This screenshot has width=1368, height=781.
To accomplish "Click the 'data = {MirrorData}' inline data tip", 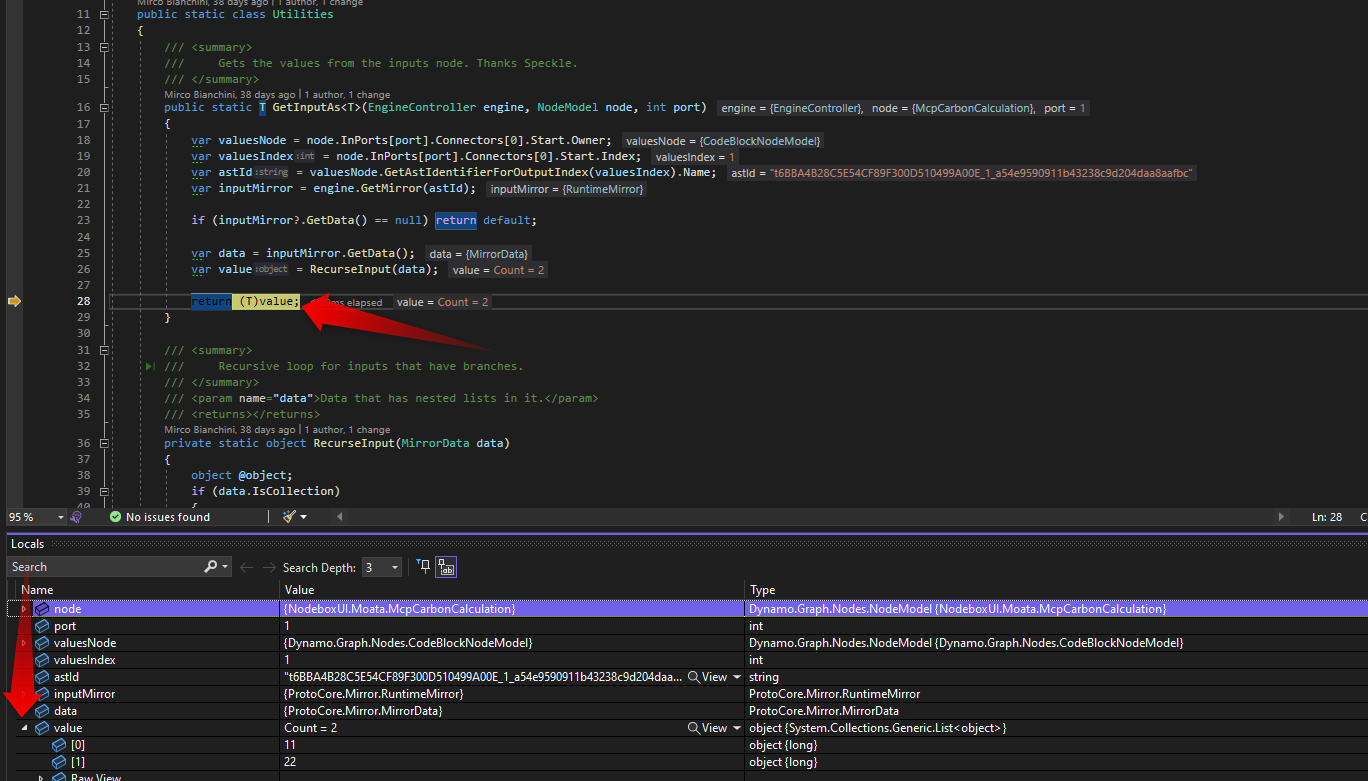I will 479,254.
